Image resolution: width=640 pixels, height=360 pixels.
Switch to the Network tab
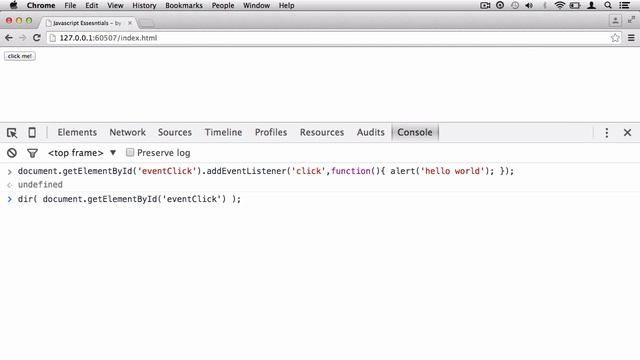[x=127, y=132]
